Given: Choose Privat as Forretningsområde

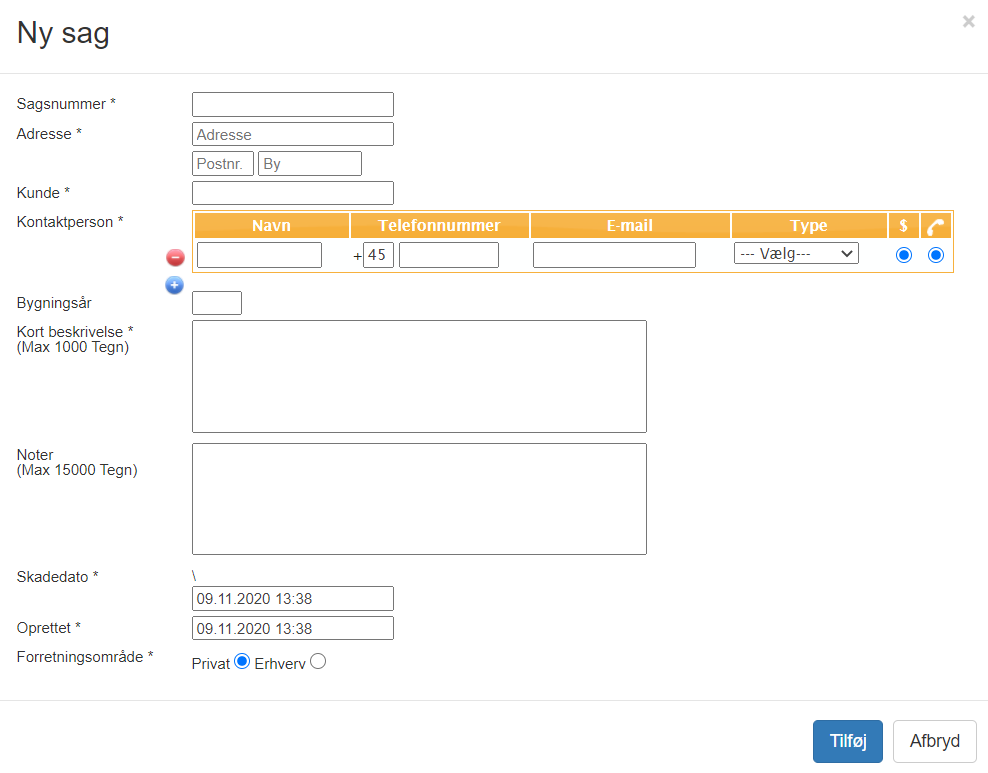Looking at the screenshot, I should click(x=241, y=661).
